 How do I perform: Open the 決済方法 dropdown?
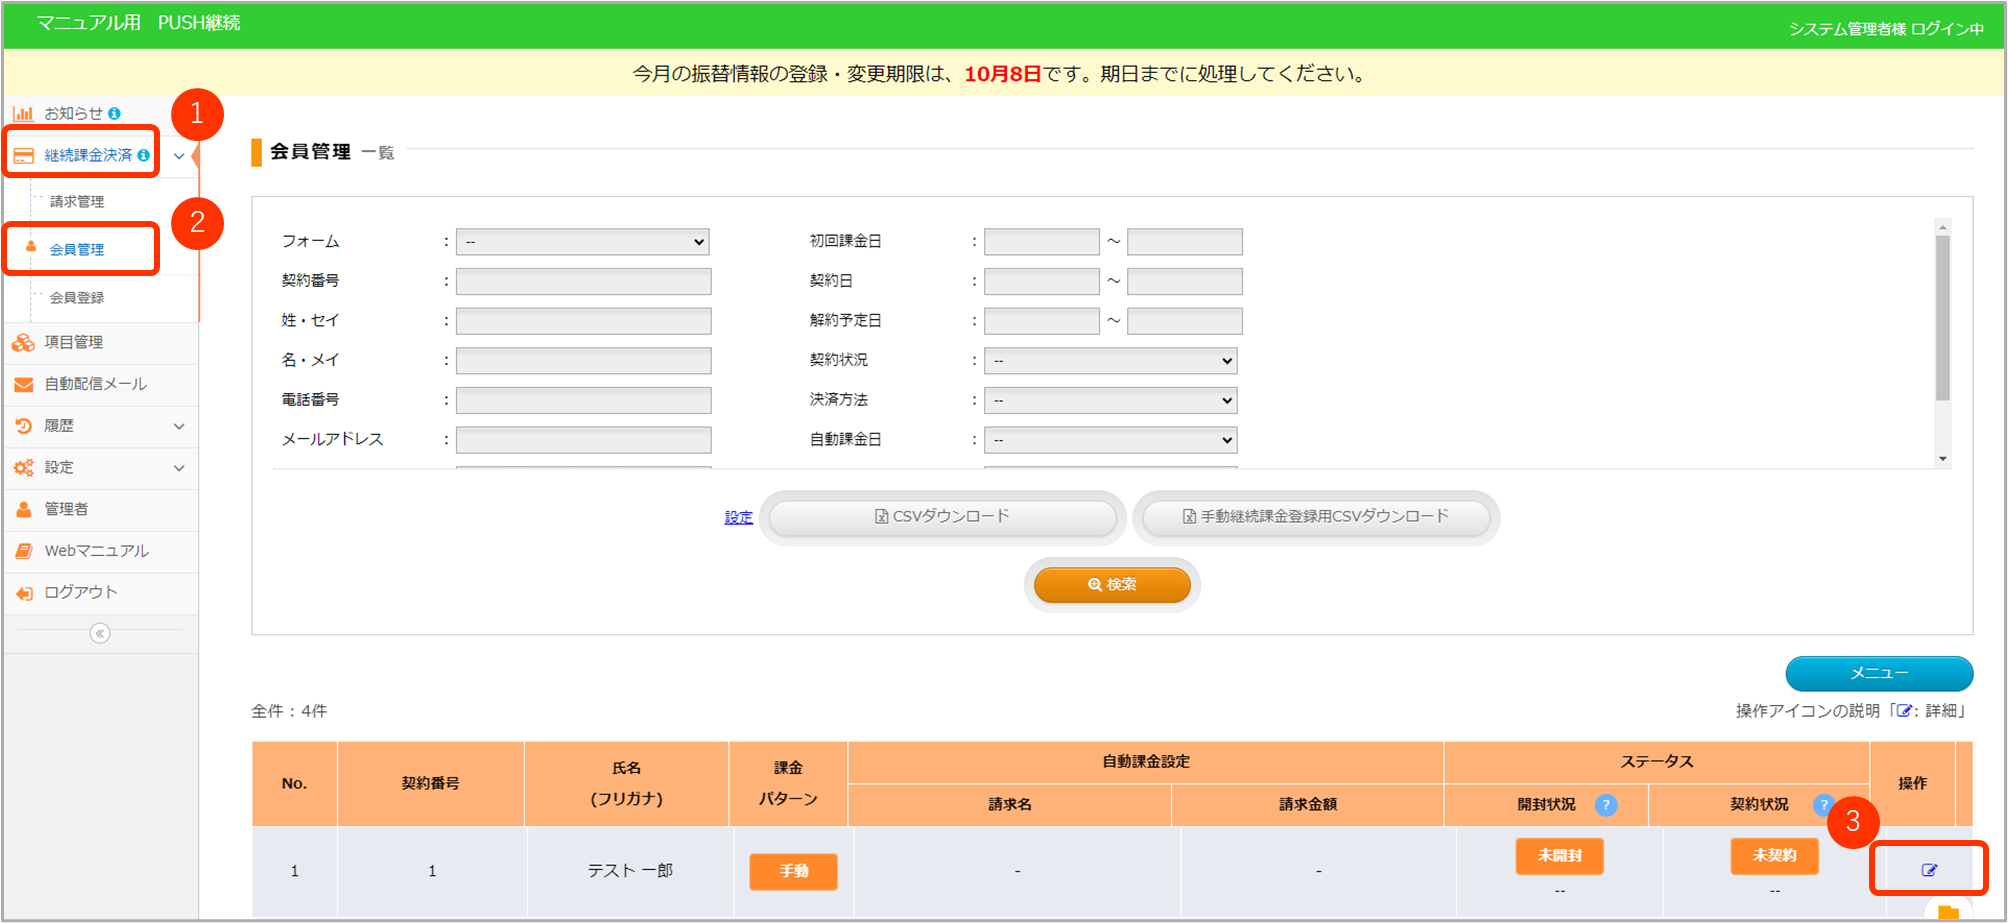pos(1110,401)
